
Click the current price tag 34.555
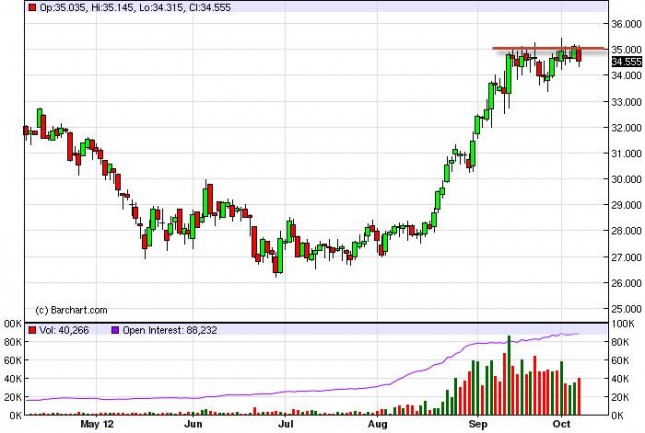tap(626, 62)
